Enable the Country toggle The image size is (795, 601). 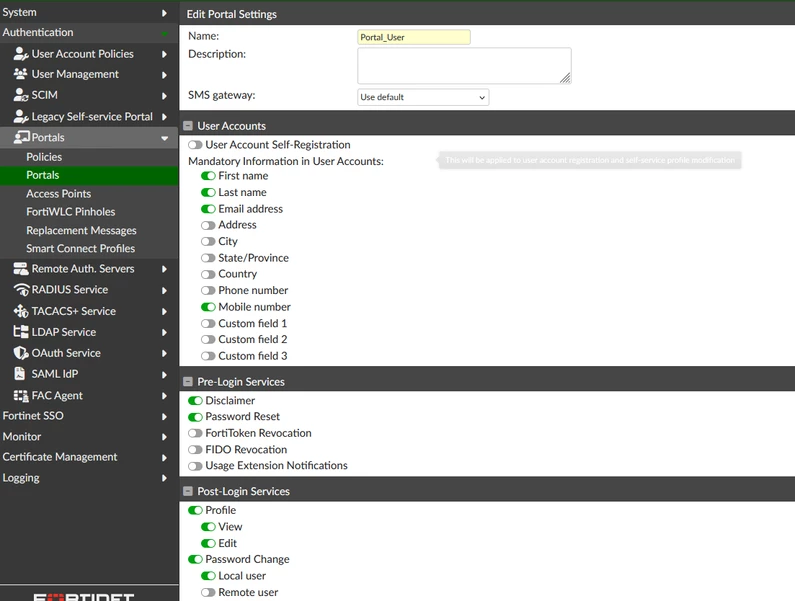click(x=208, y=274)
